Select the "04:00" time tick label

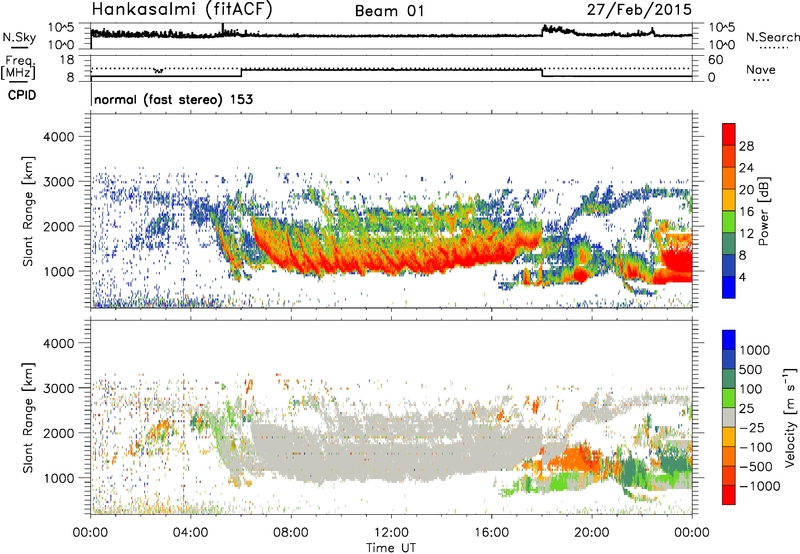[x=191, y=533]
